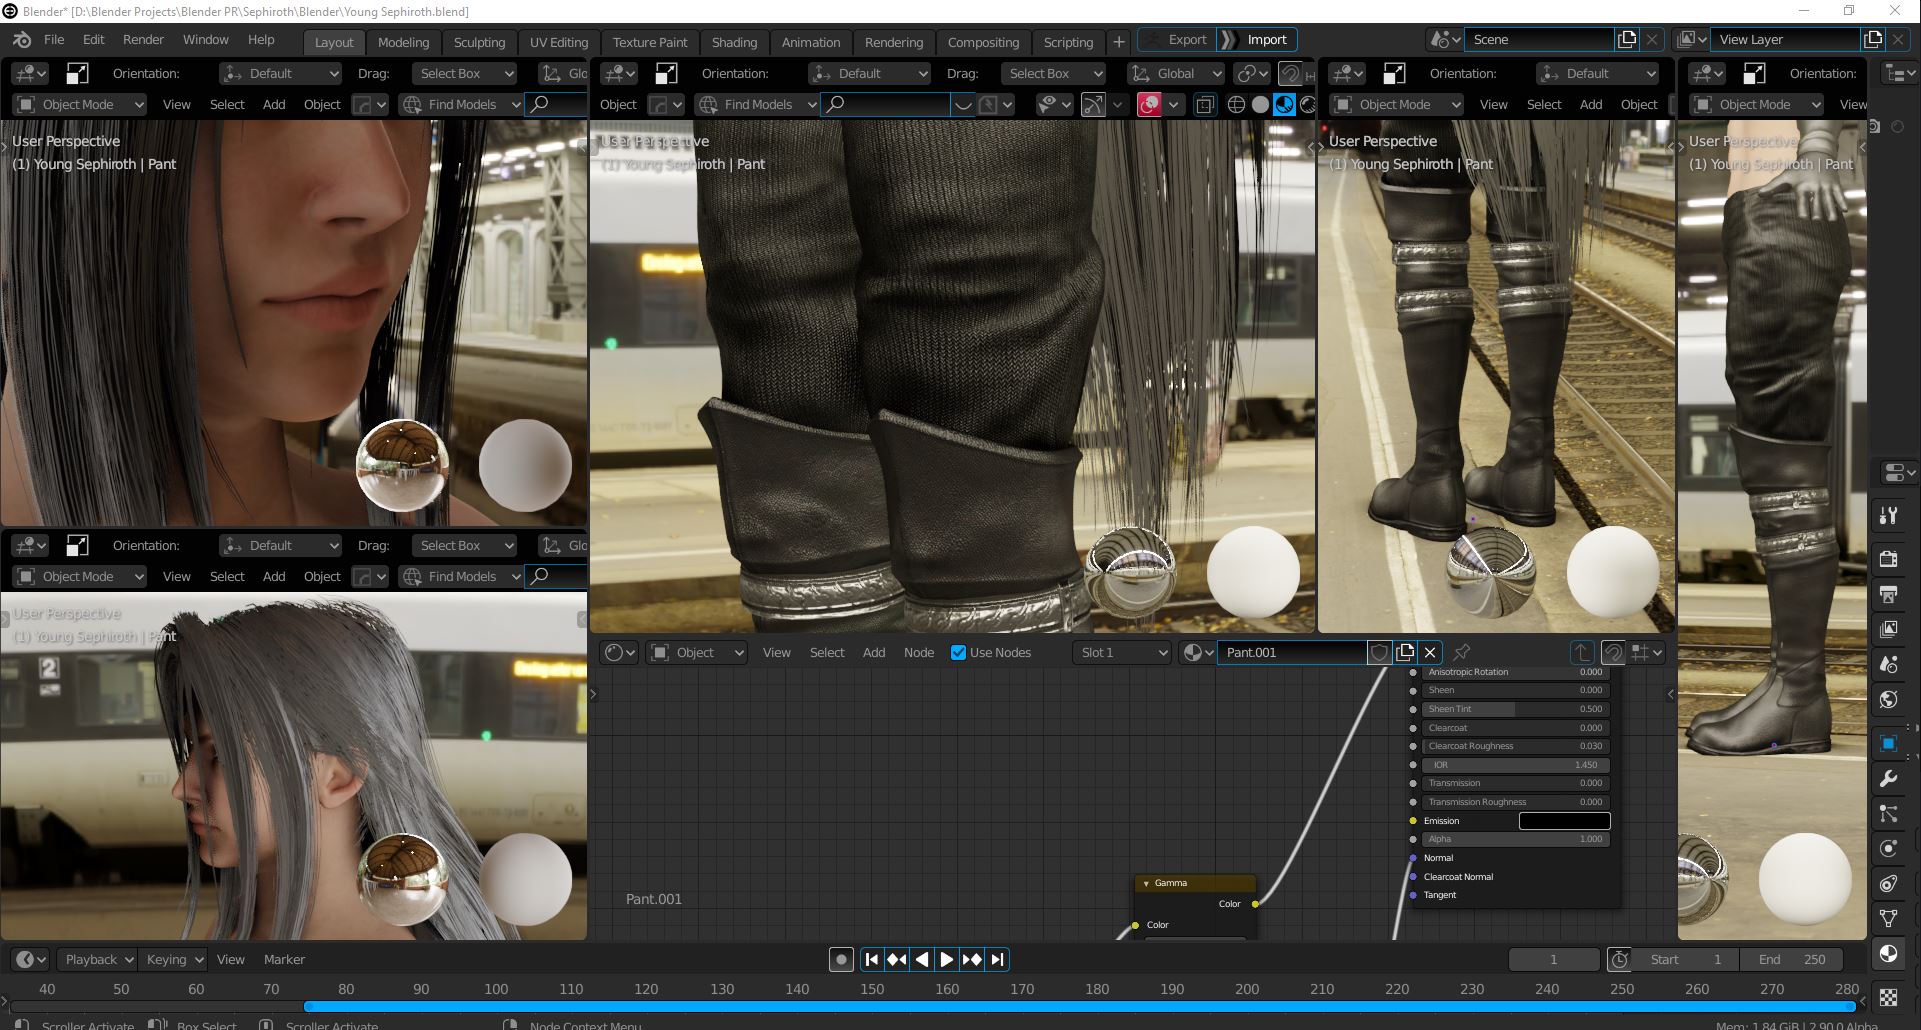Click the Emission color swatch
This screenshot has height=1030, width=1921.
point(1564,821)
